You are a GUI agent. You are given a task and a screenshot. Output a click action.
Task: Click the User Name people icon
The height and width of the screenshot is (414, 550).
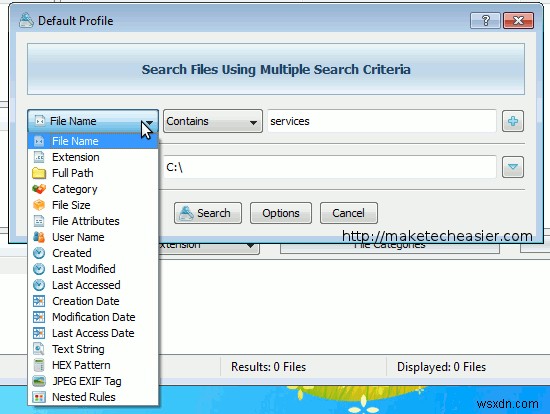click(39, 237)
